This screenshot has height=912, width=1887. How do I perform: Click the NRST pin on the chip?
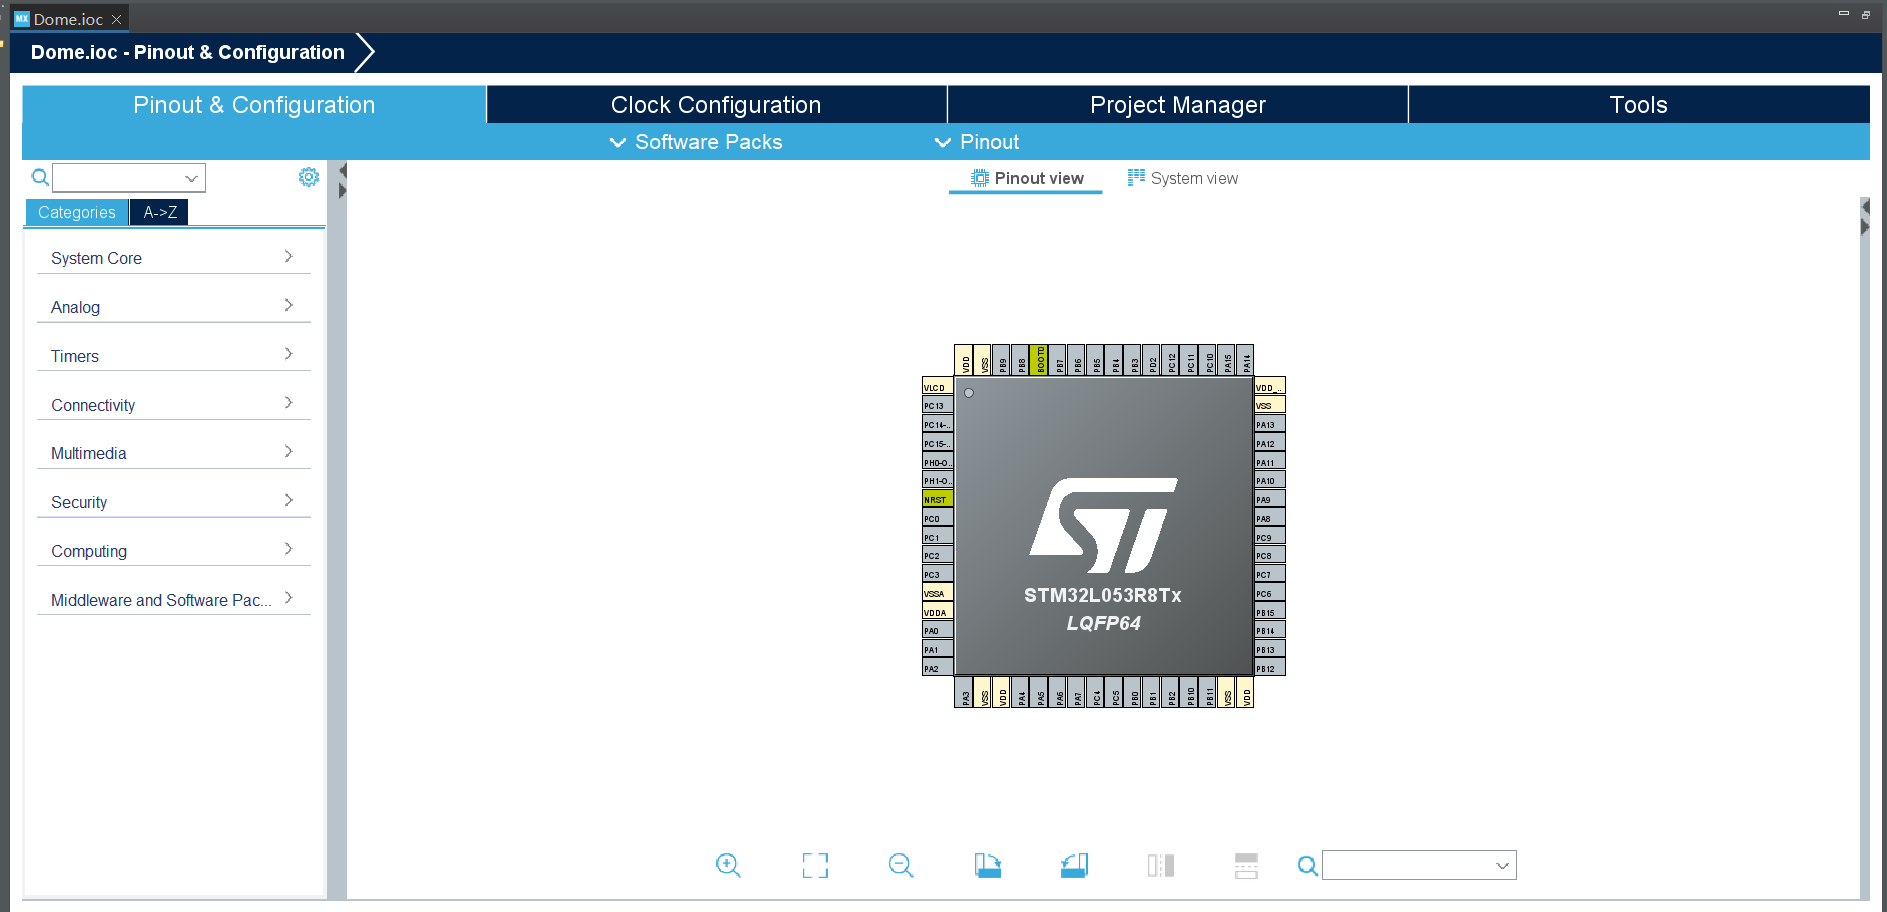click(937, 499)
